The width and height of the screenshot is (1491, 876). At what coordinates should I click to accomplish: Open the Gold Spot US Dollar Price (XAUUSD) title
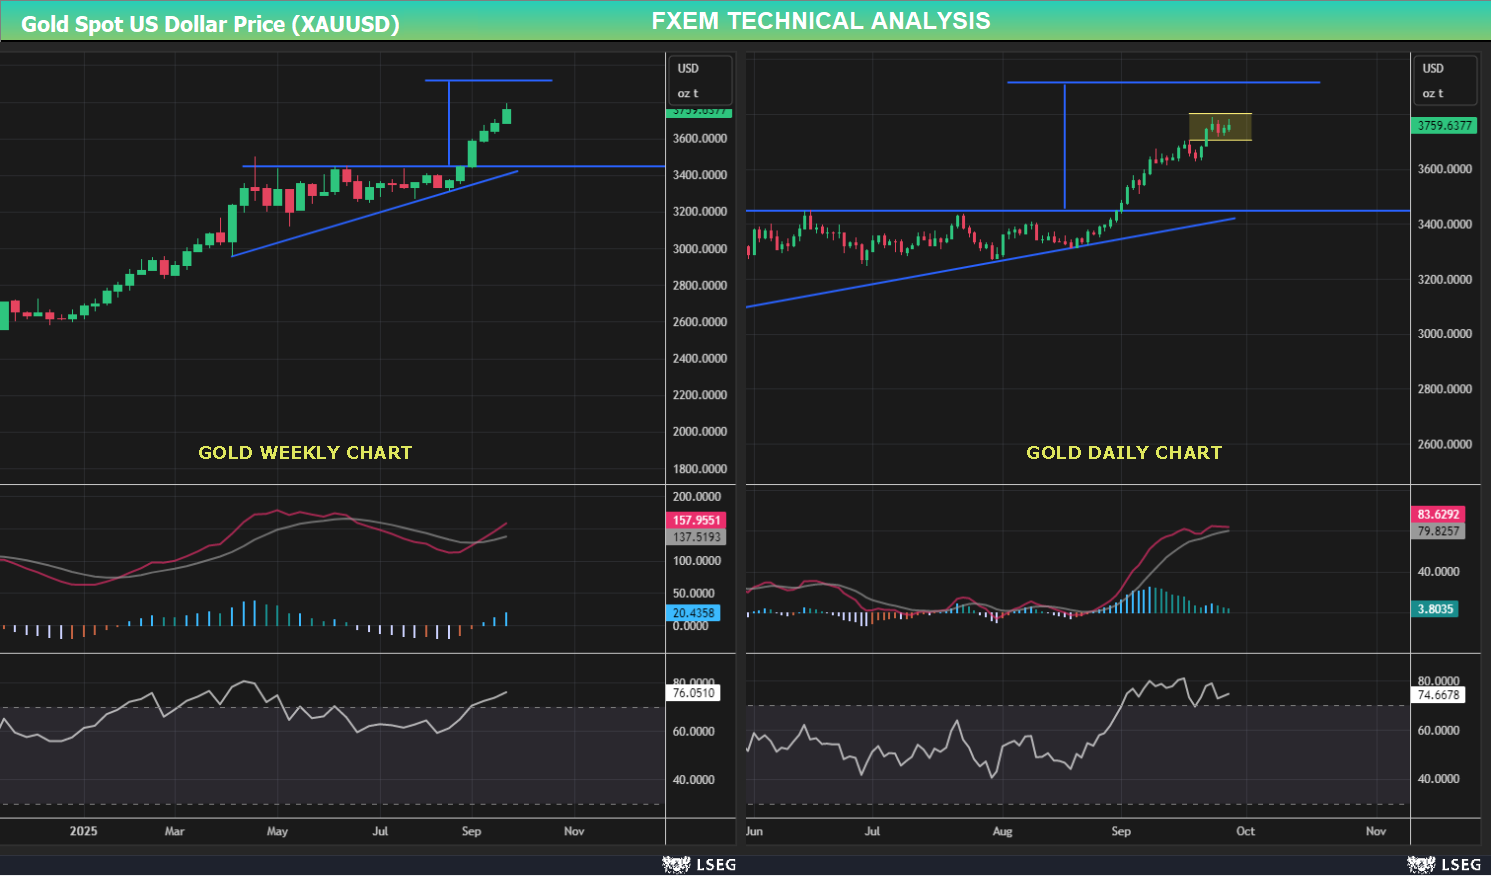point(213,20)
